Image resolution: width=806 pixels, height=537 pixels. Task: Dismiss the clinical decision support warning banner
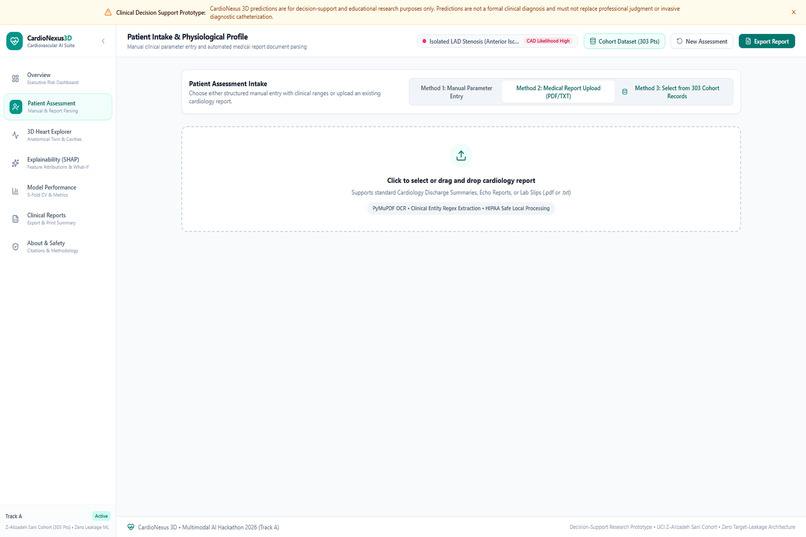click(793, 12)
